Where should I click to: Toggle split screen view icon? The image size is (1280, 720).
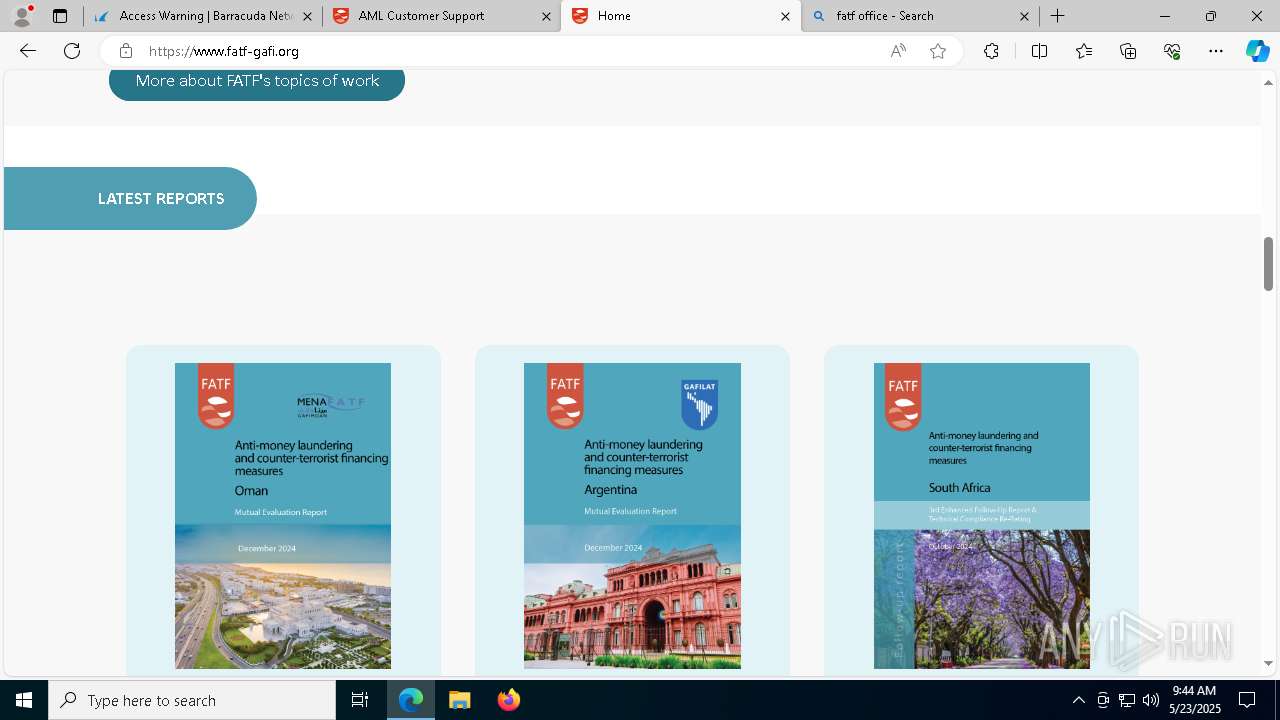pyautogui.click(x=1039, y=51)
